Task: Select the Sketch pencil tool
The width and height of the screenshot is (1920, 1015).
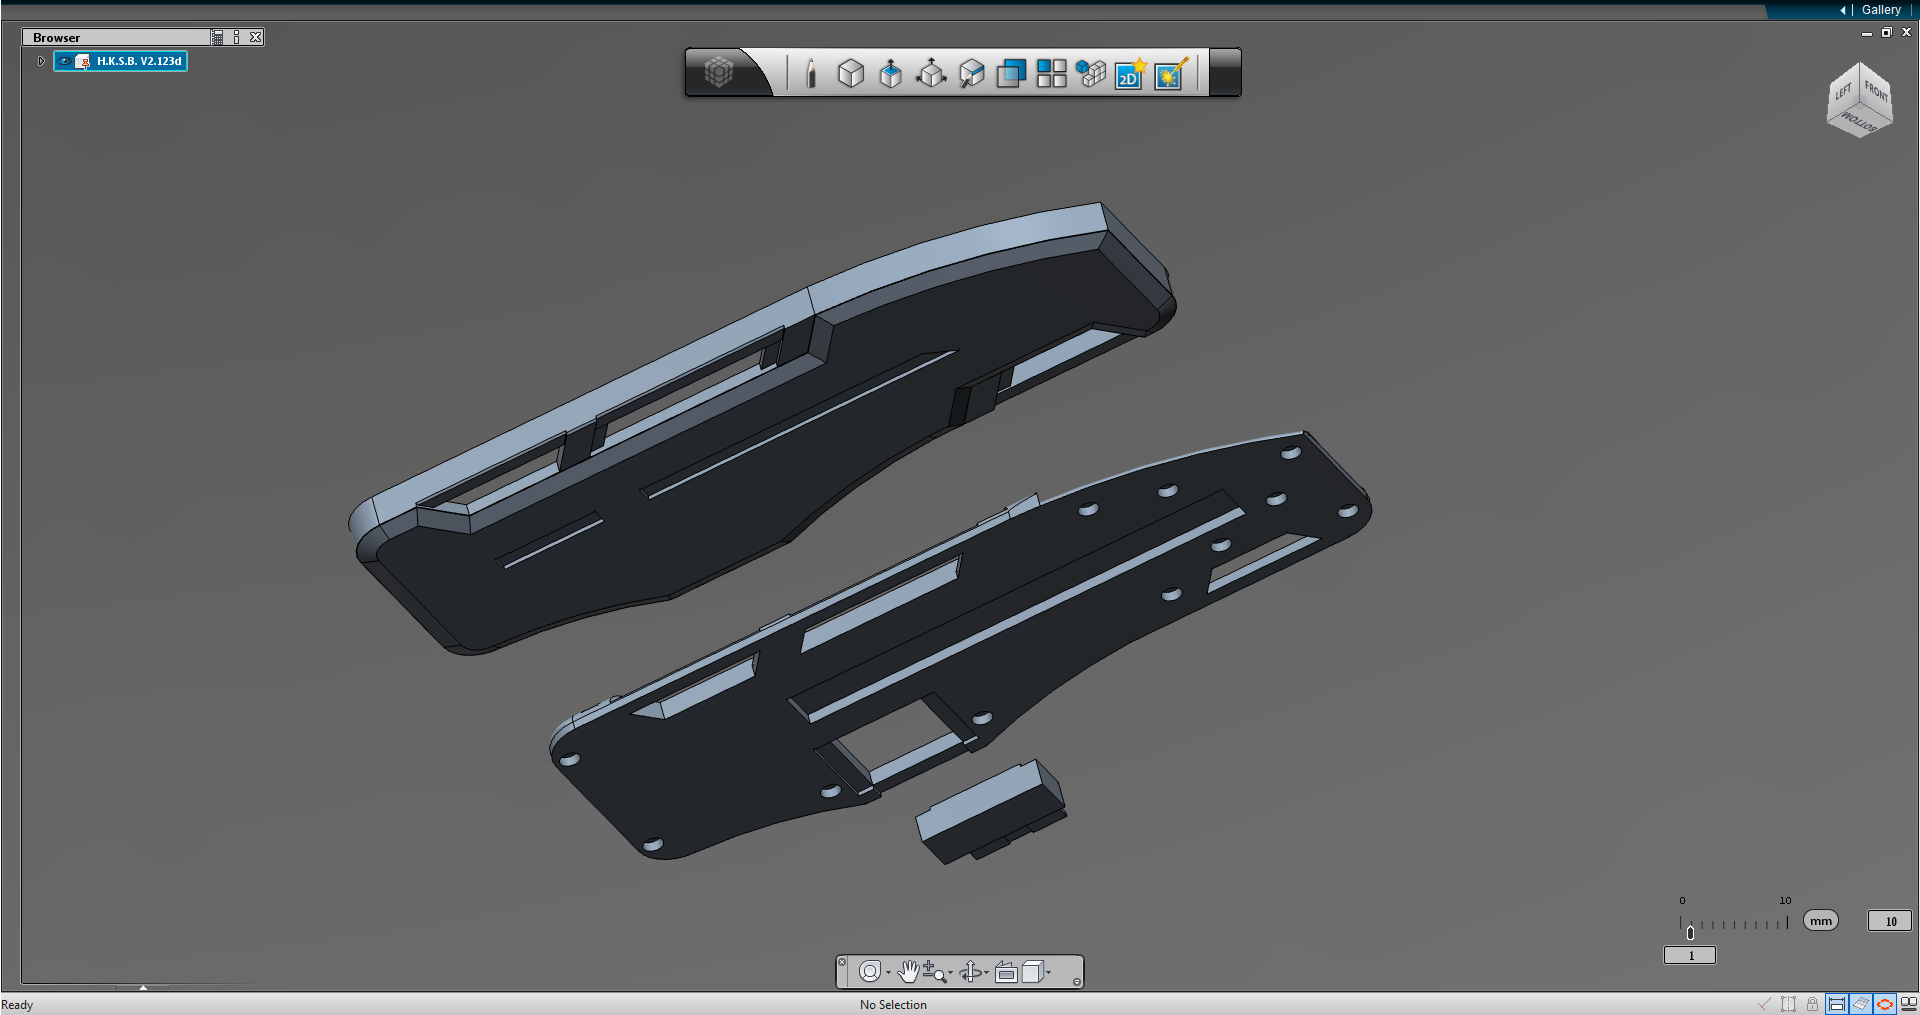Action: [811, 73]
